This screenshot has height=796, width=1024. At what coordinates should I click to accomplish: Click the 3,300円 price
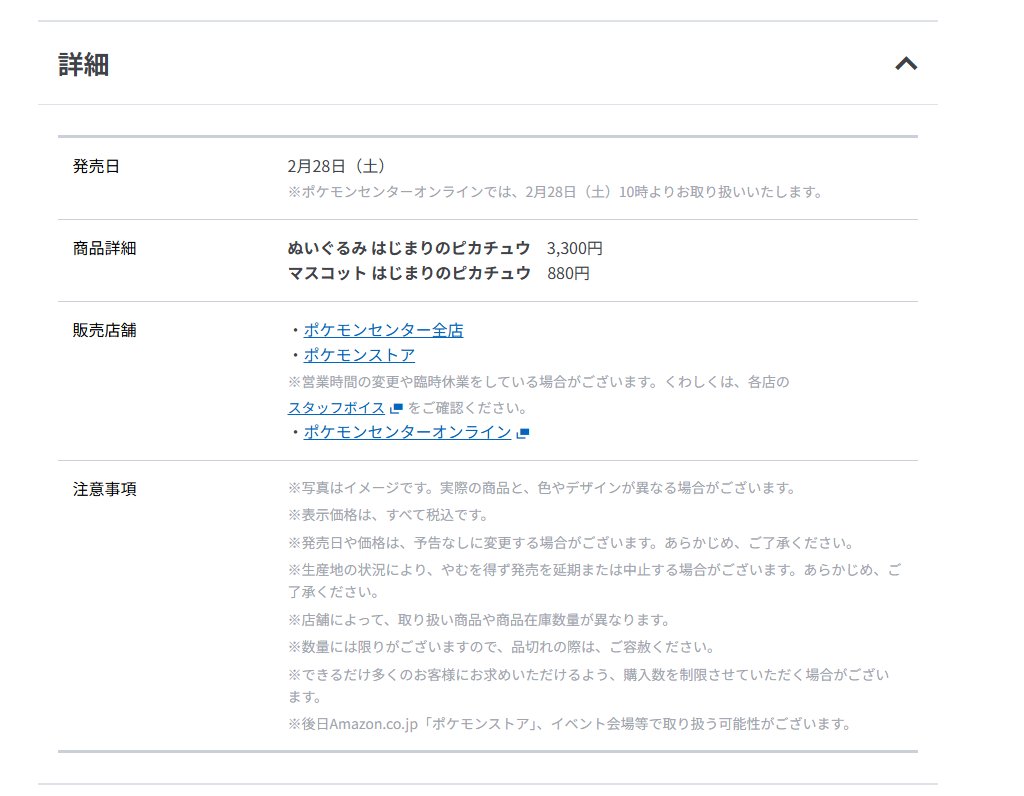[575, 248]
